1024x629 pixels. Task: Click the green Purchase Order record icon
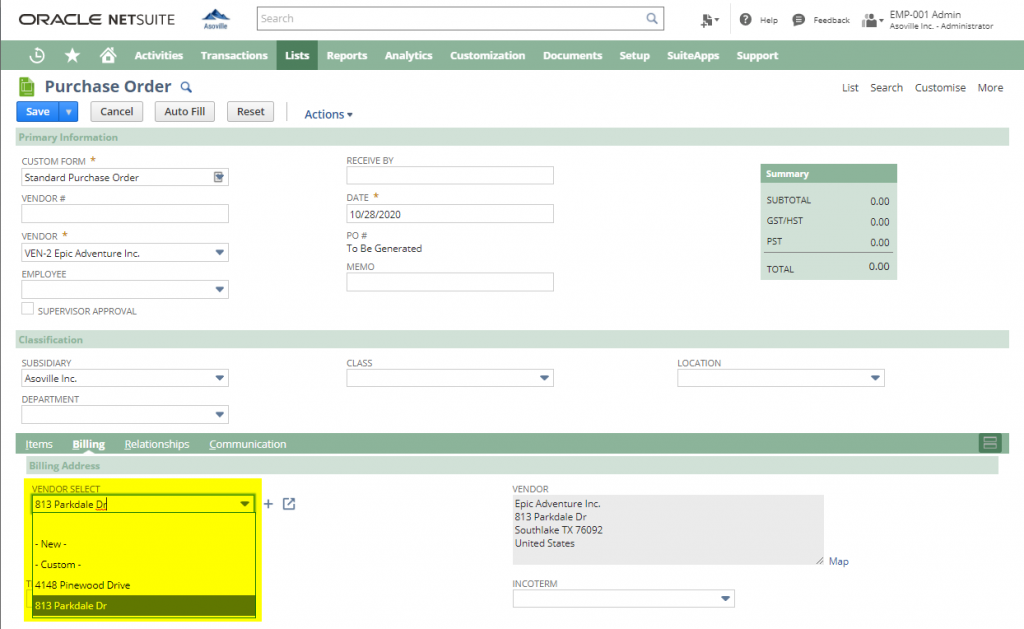click(27, 86)
